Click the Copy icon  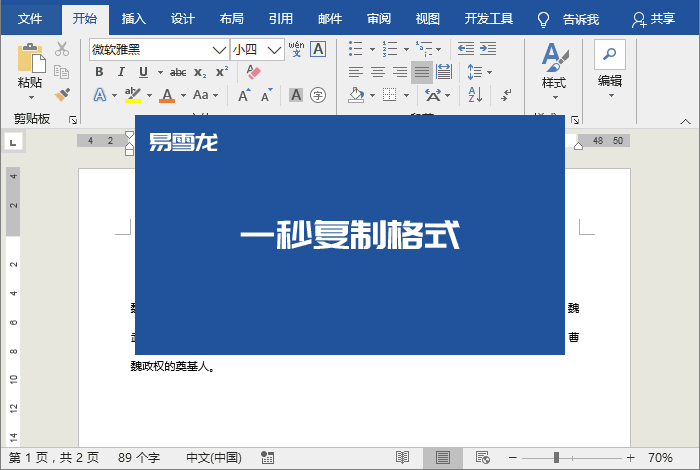[x=62, y=72]
